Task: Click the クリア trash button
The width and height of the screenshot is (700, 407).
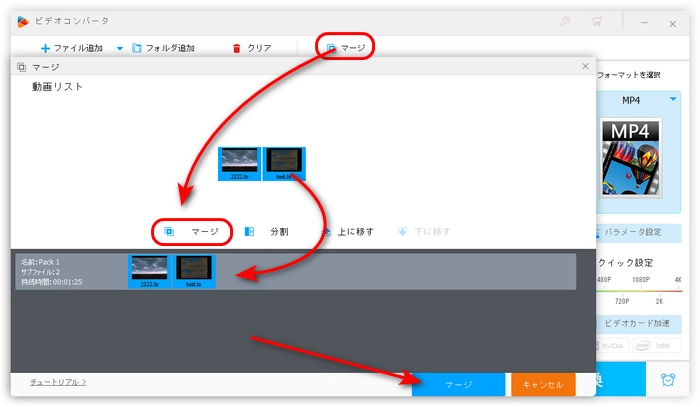Action: click(252, 48)
